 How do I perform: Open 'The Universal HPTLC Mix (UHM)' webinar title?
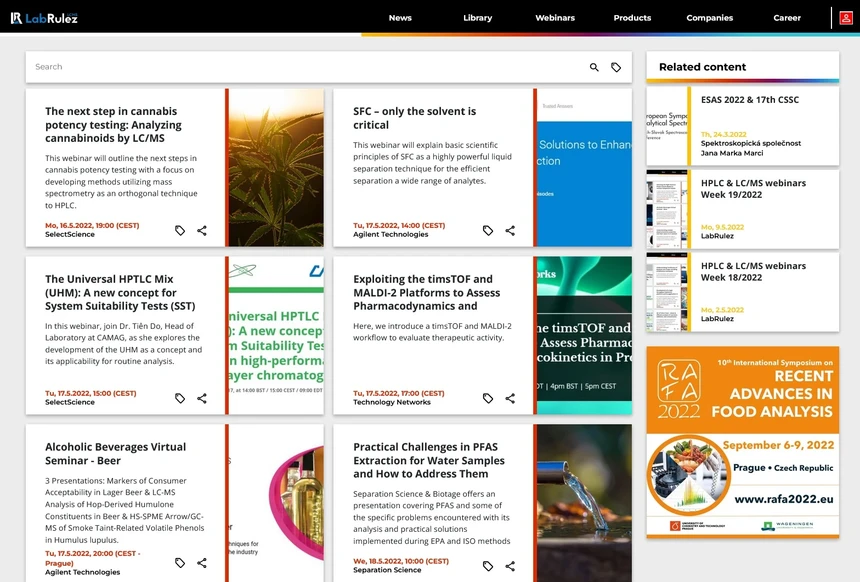(x=120, y=292)
